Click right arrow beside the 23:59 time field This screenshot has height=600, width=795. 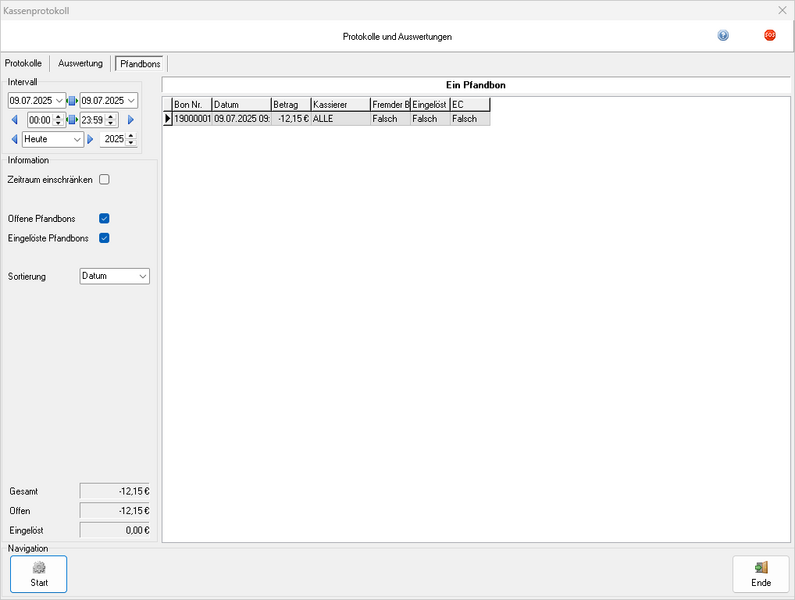(x=130, y=120)
